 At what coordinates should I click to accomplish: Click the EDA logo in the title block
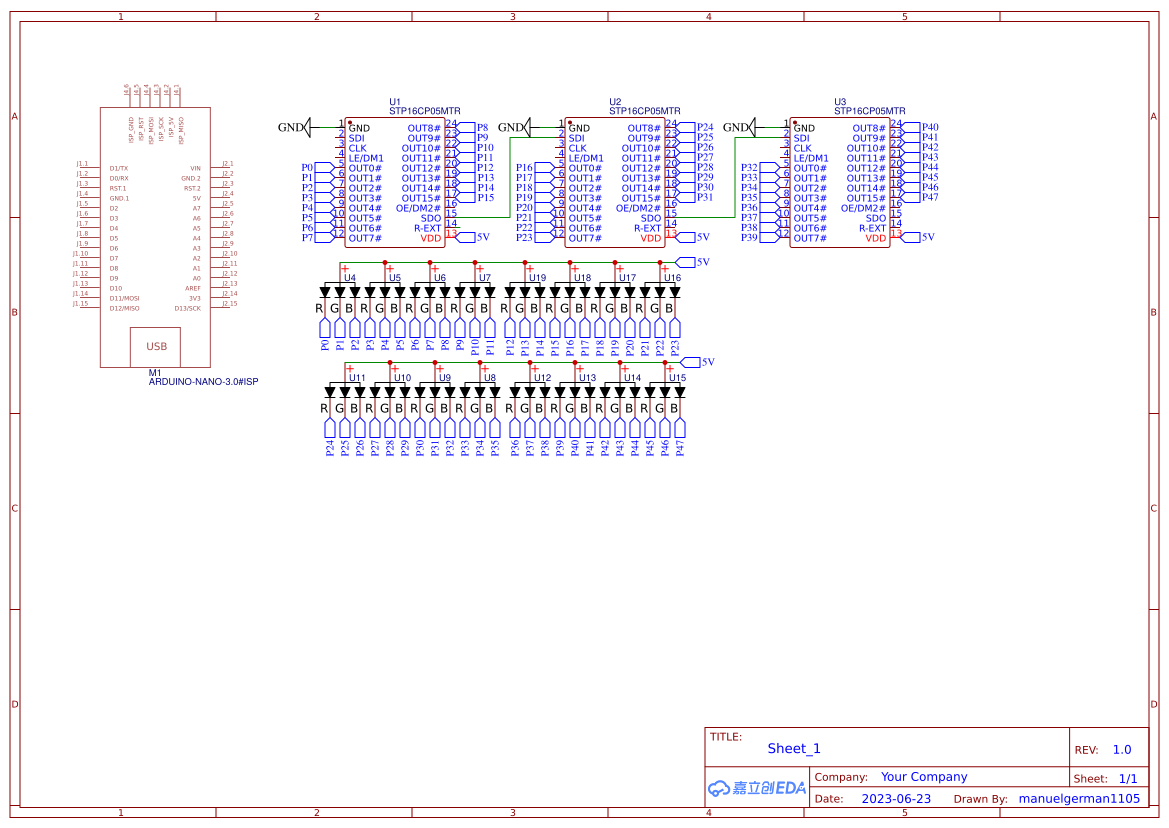pos(757,788)
